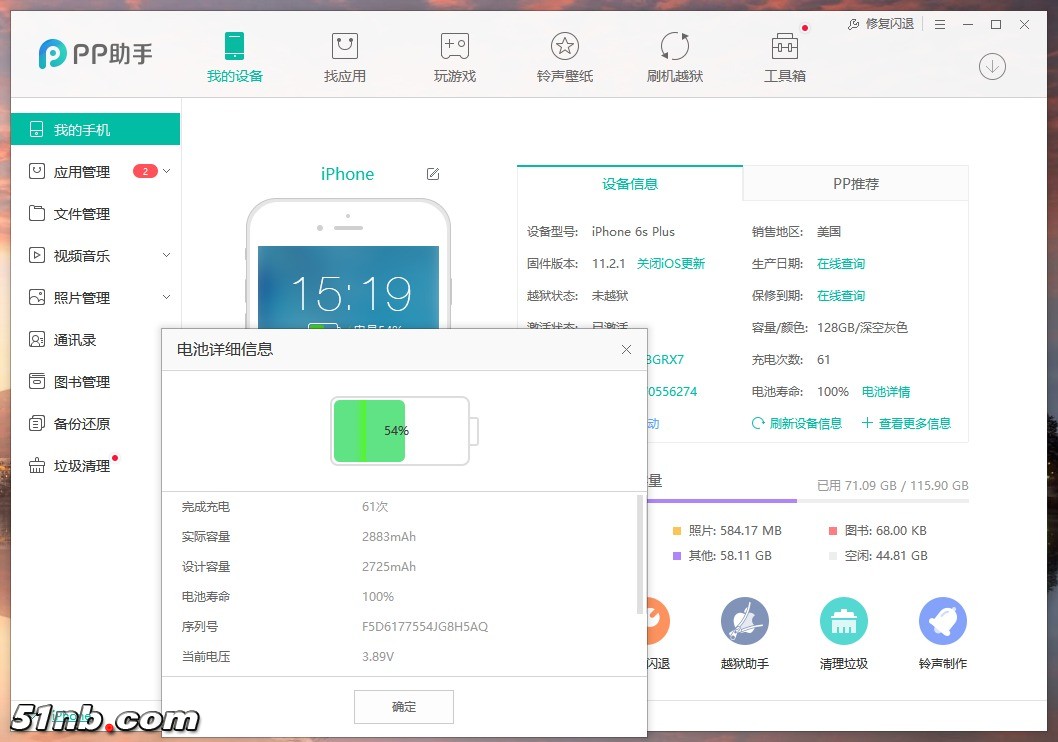Switch to the PP推荐 tab

point(855,184)
